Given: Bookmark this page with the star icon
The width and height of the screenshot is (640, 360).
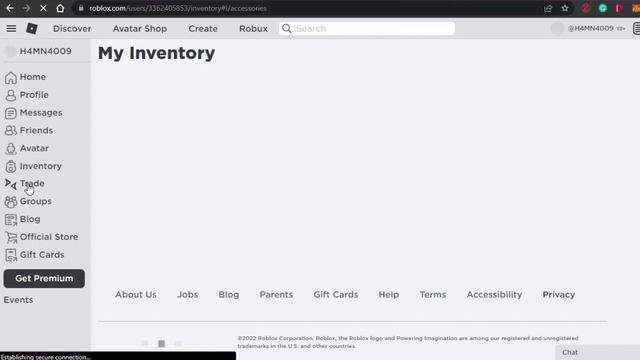Looking at the screenshot, I should (x=565, y=8).
